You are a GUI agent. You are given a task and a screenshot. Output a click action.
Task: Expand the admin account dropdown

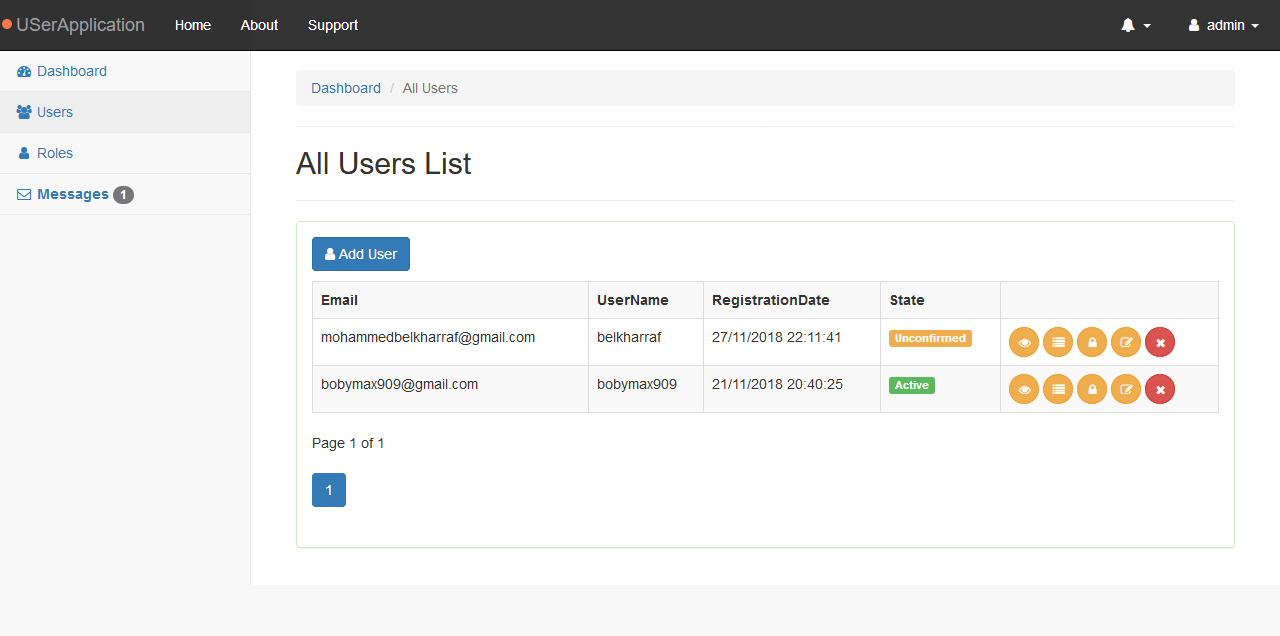(x=1223, y=25)
